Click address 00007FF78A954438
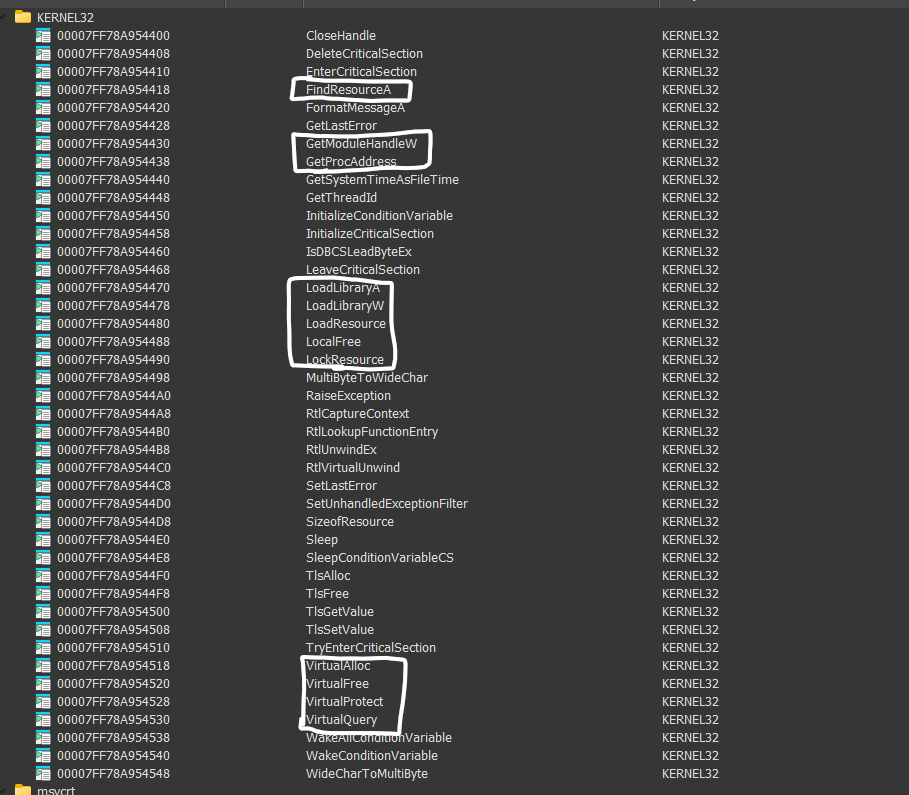The width and height of the screenshot is (909, 795). click(x=113, y=162)
